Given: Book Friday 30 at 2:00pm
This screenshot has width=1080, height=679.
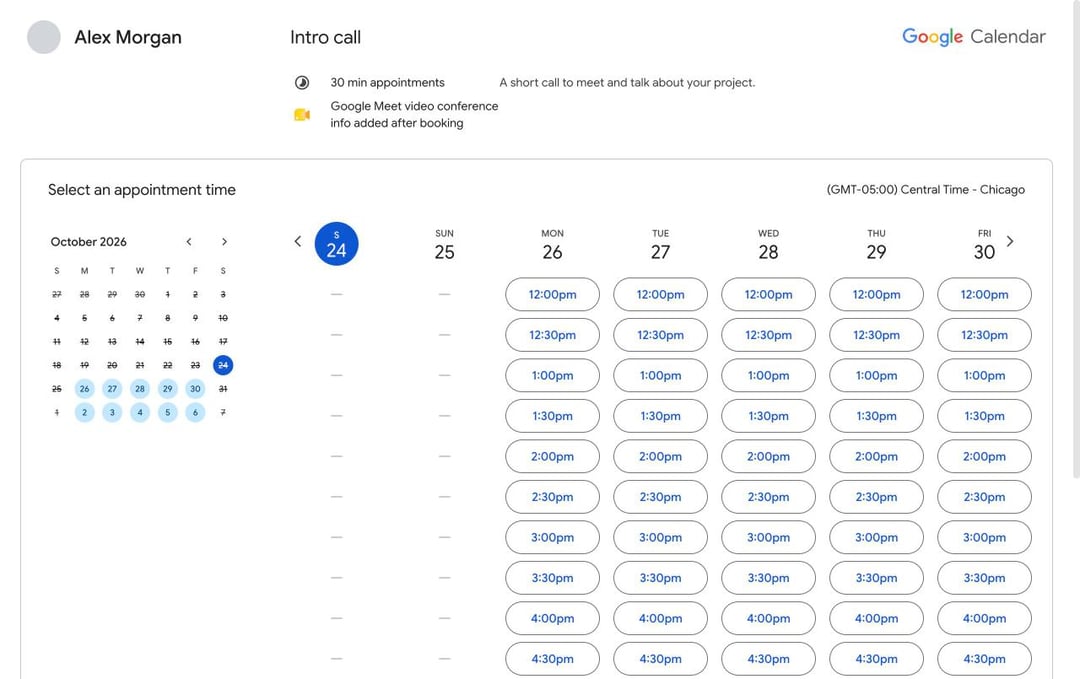Looking at the screenshot, I should tap(984, 457).
